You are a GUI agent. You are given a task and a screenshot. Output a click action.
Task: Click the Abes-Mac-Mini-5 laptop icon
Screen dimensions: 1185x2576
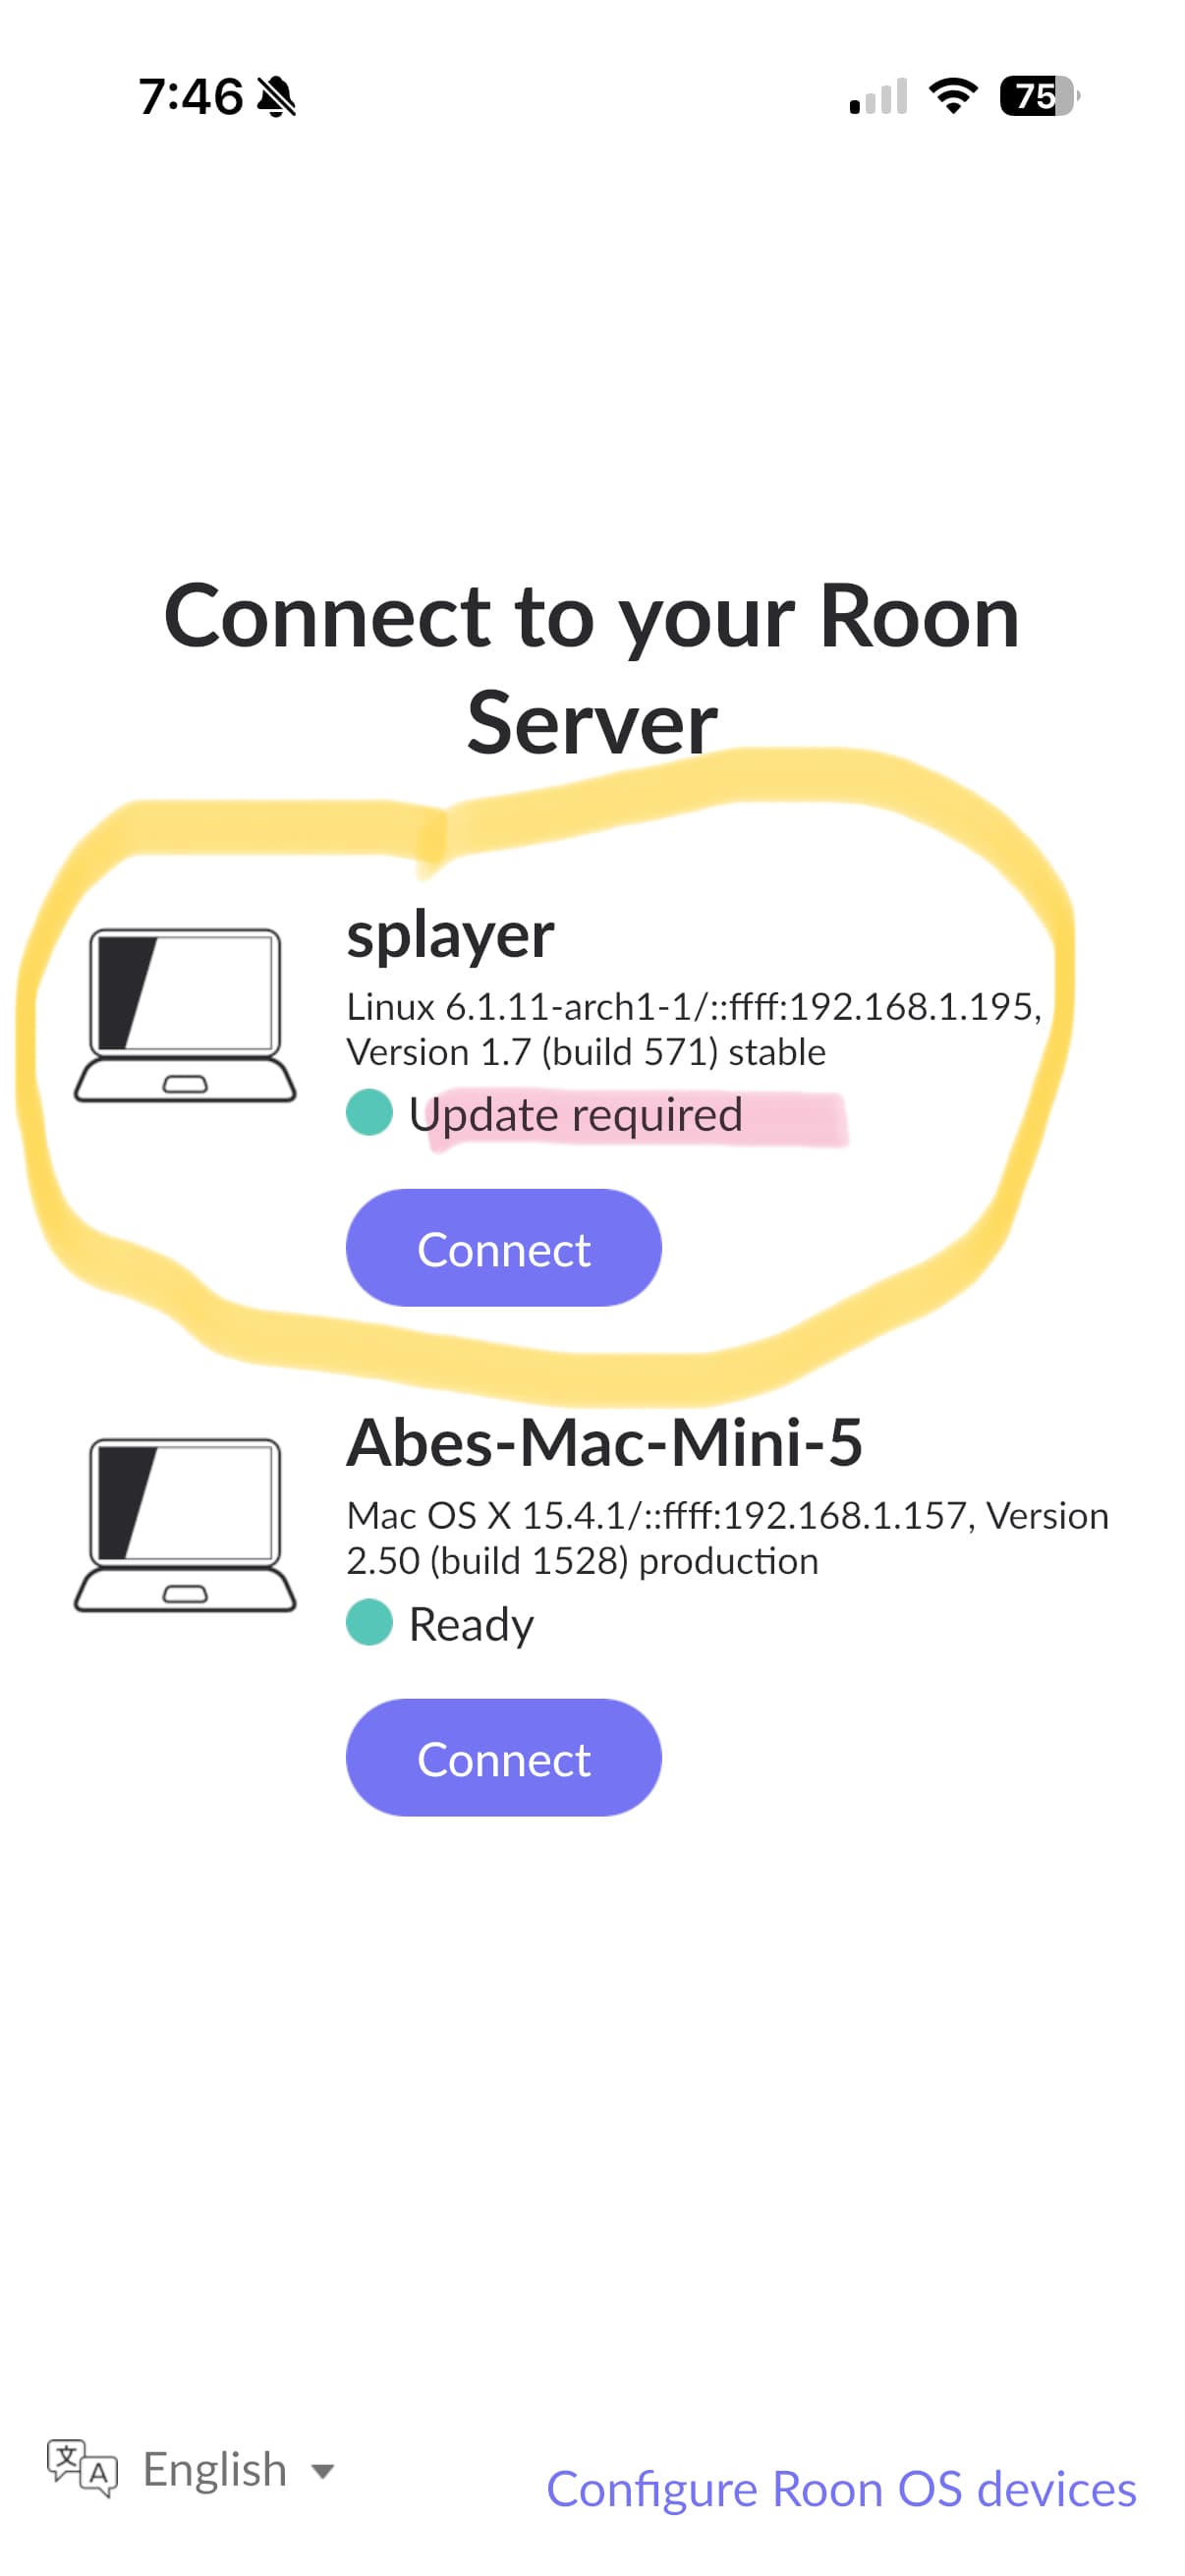(x=185, y=1525)
